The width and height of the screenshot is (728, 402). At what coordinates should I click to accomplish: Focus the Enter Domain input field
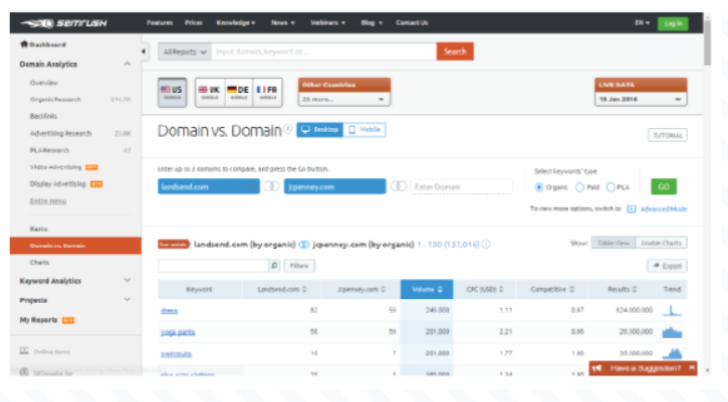tap(462, 187)
